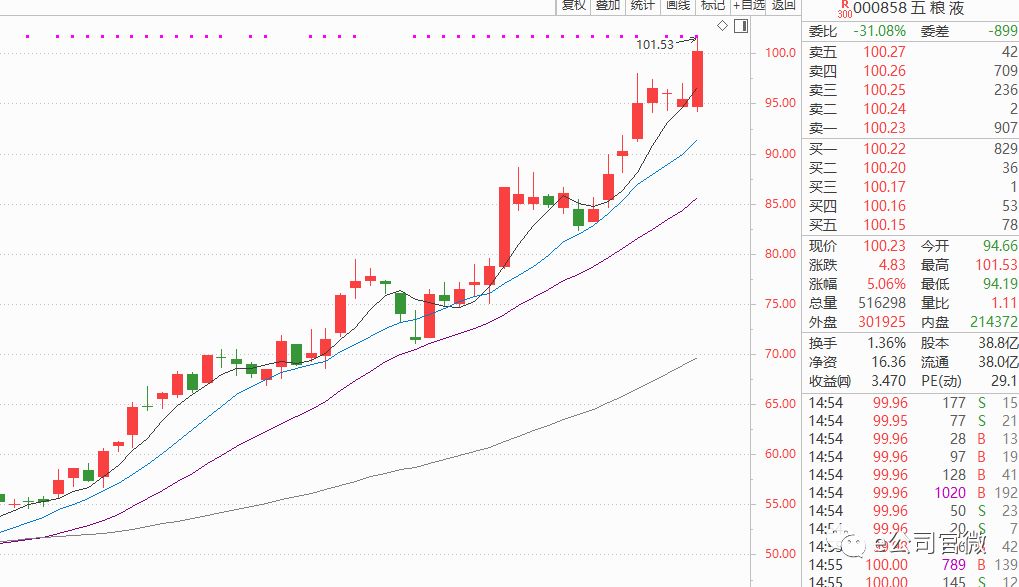Select the 买三 price 100.17
This screenshot has width=1019, height=587.
tap(884, 187)
